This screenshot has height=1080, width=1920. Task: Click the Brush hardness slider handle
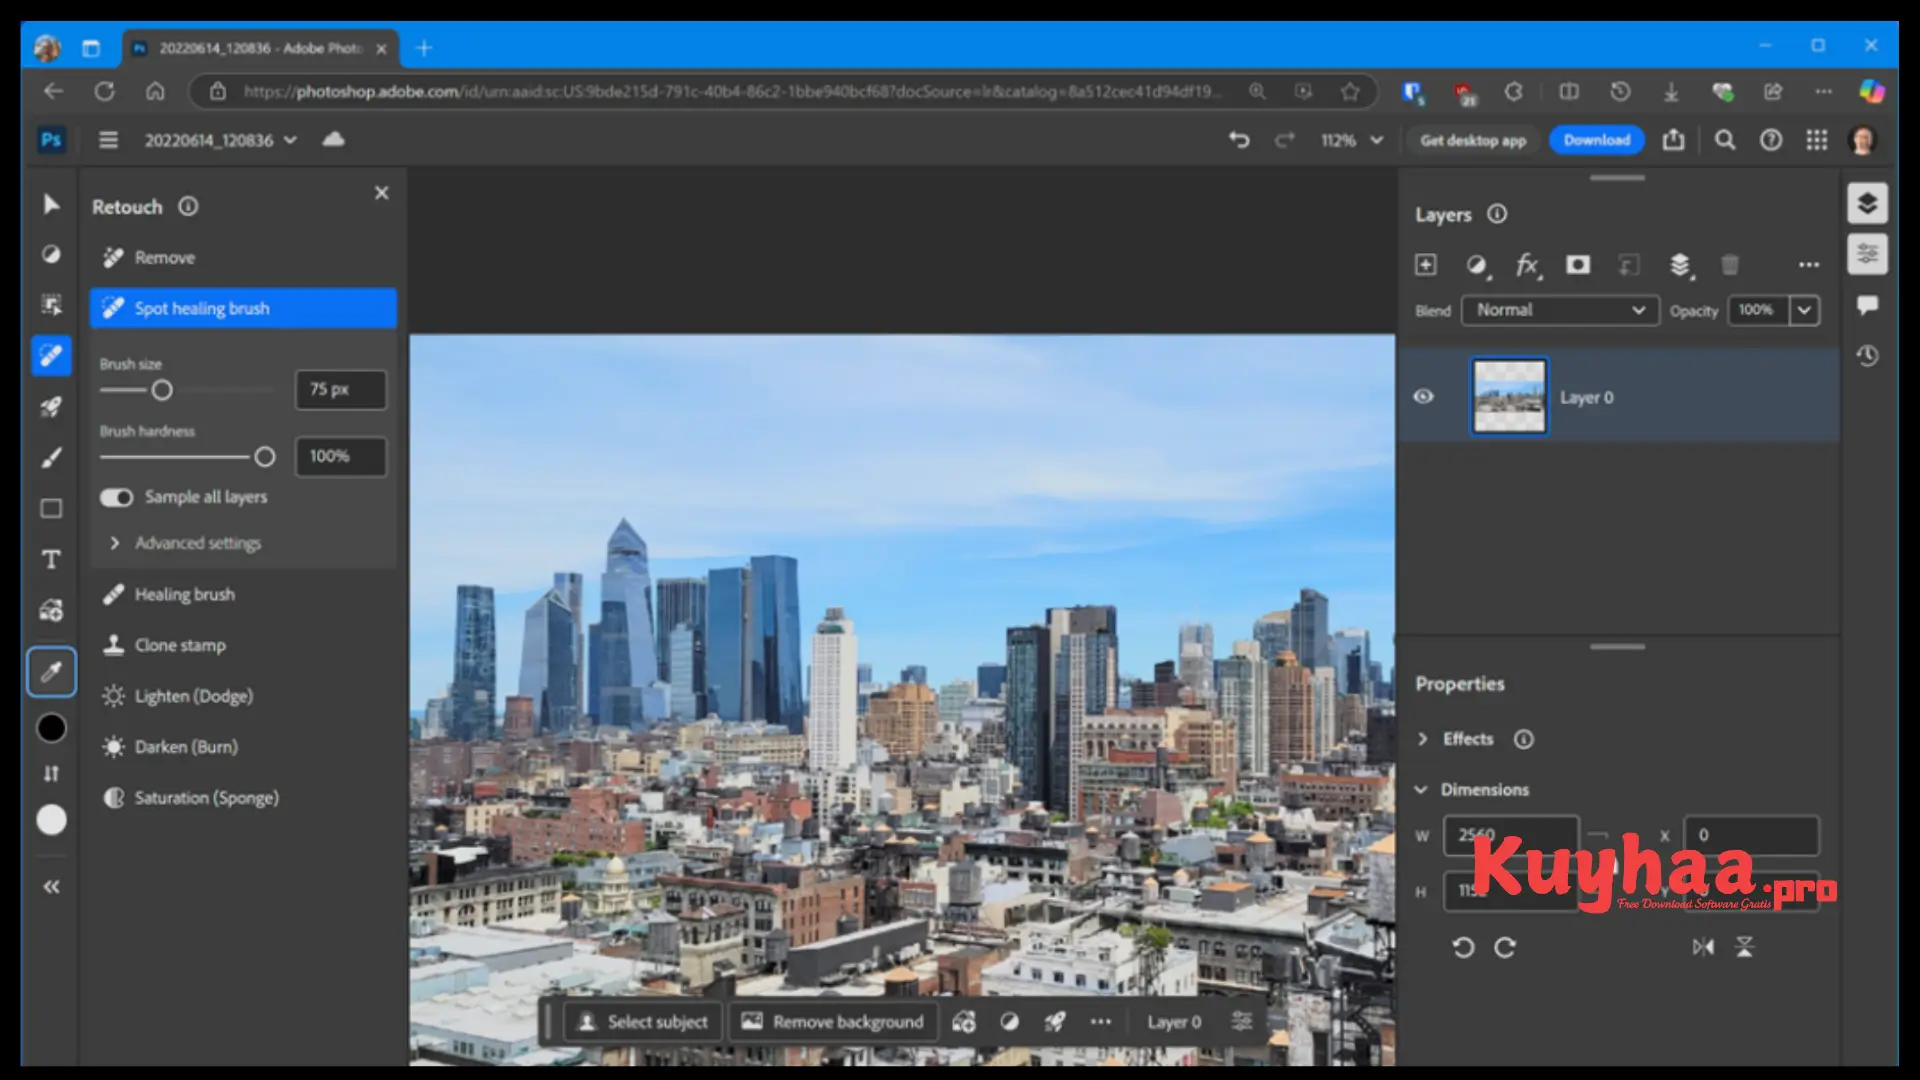pos(264,457)
